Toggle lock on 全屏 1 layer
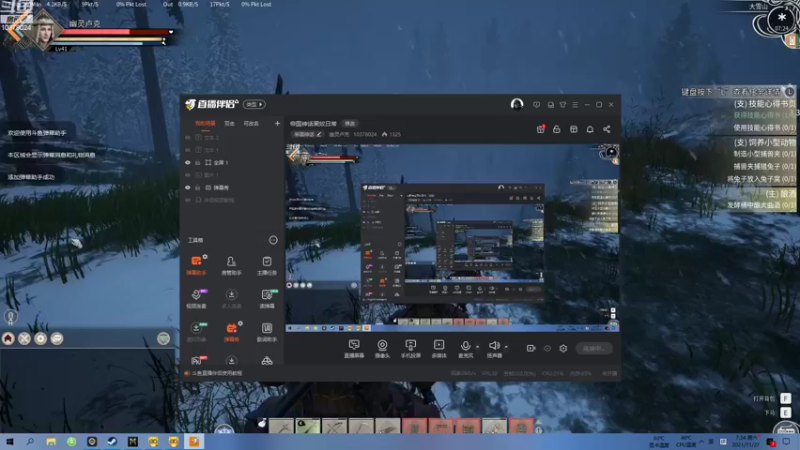The height and width of the screenshot is (450, 800). point(198,163)
